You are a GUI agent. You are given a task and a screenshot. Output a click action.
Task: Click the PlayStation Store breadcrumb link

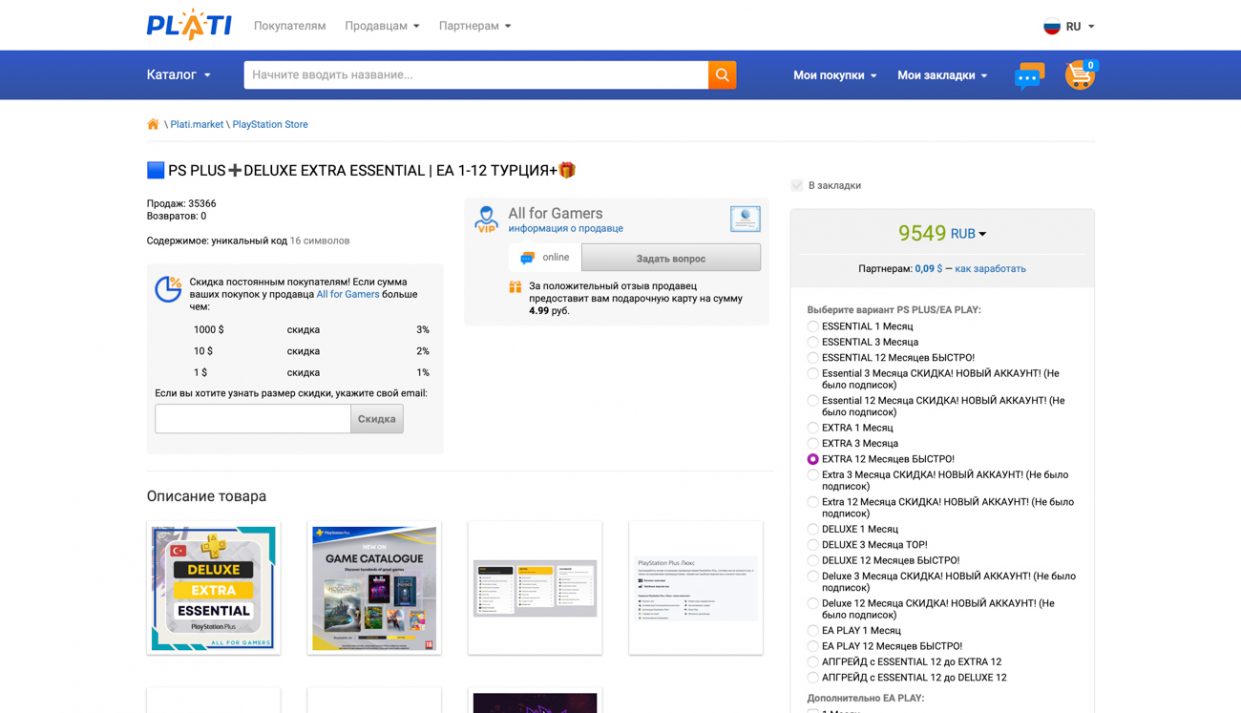click(x=270, y=125)
